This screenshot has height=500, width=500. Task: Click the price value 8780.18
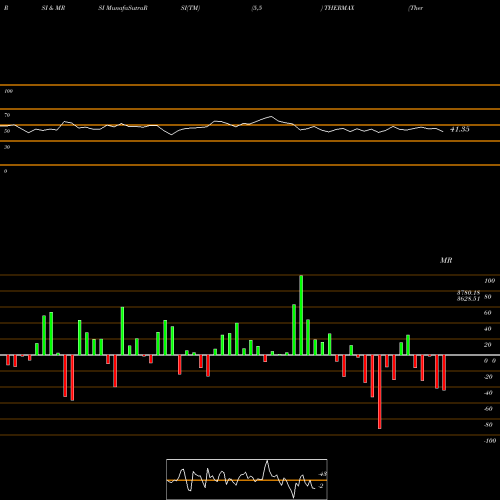[468, 293]
